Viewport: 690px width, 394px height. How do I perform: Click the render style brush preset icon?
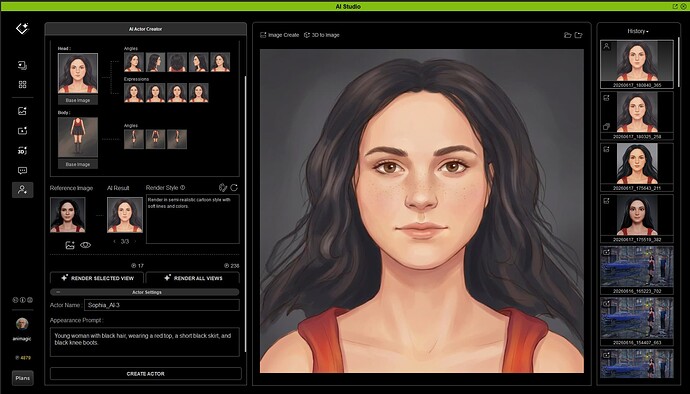223,188
